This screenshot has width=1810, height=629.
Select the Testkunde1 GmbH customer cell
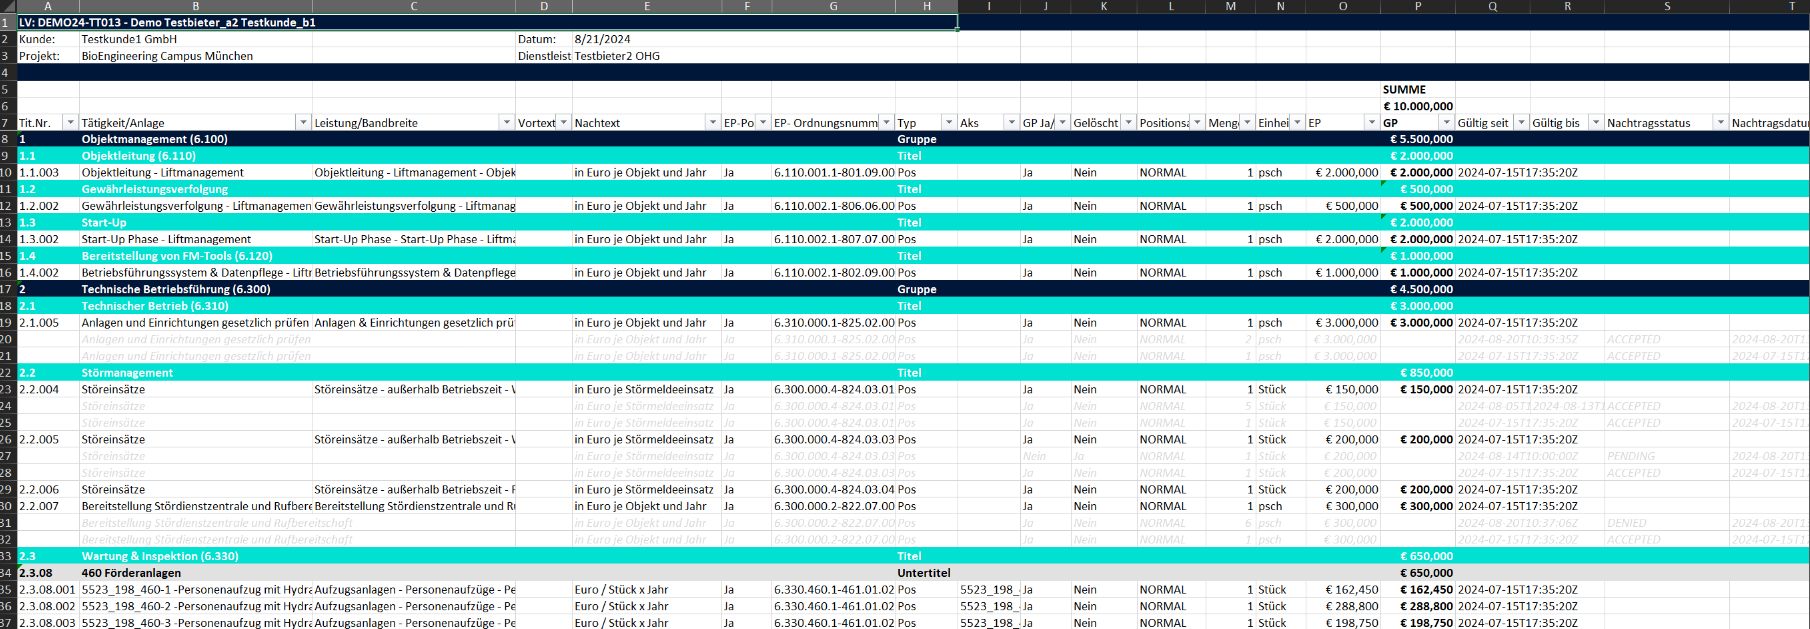pos(129,39)
